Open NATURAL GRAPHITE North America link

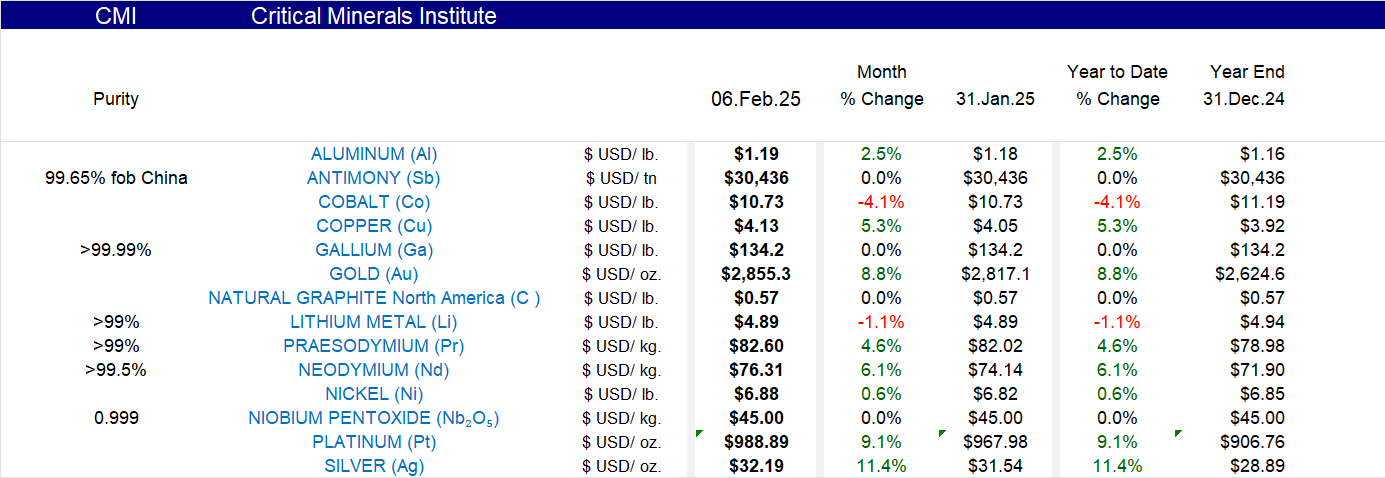(374, 298)
